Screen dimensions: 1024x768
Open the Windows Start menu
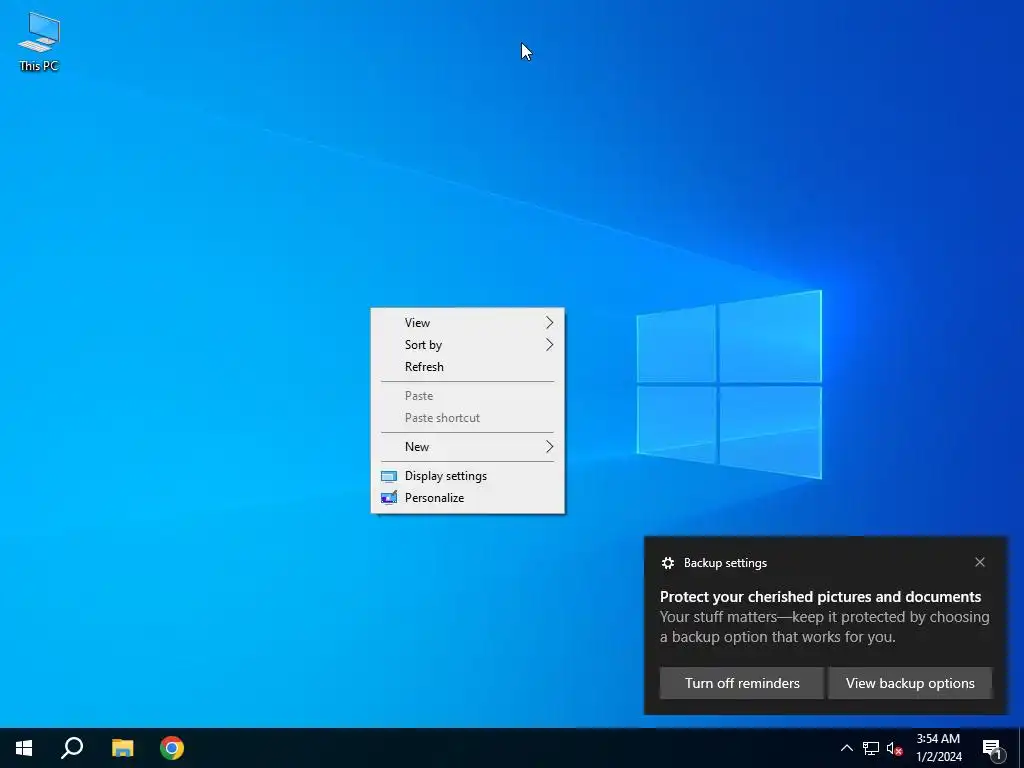24,748
